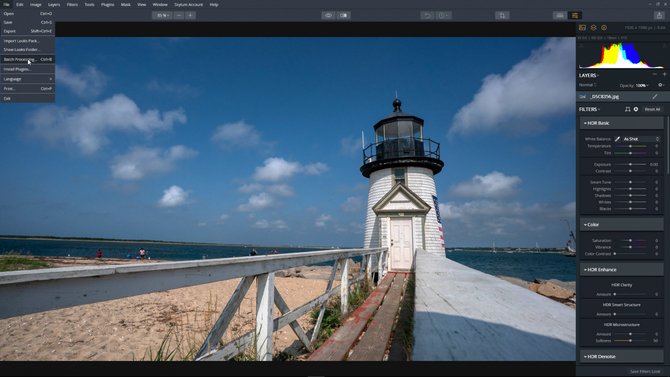The width and height of the screenshot is (670, 377).
Task: Click the Shadows slider
Action: 631,195
